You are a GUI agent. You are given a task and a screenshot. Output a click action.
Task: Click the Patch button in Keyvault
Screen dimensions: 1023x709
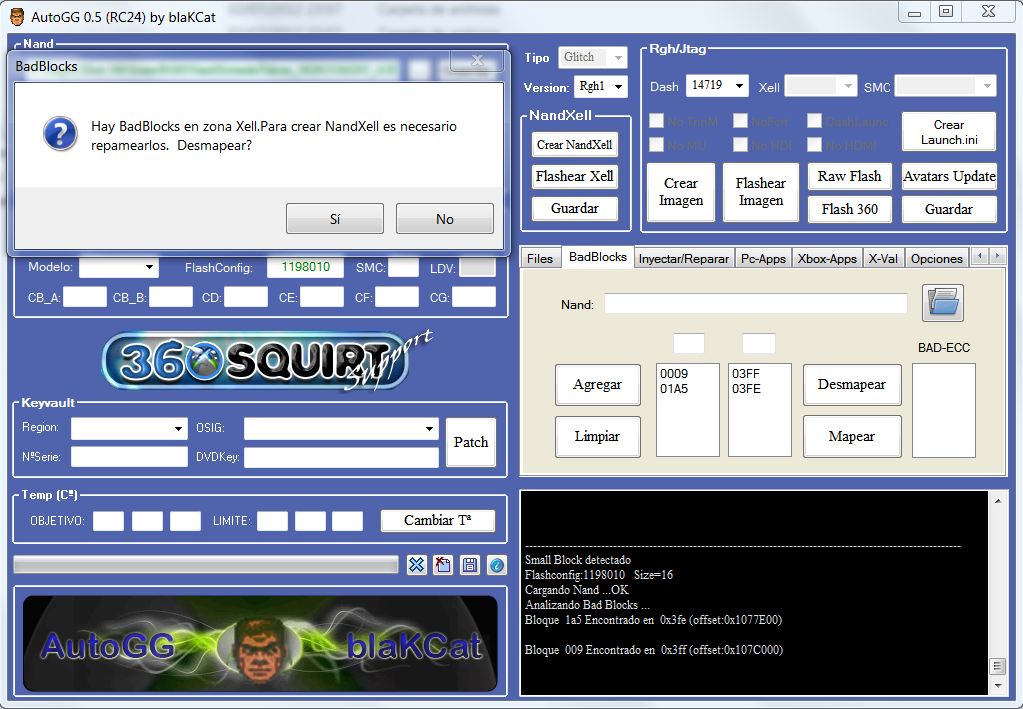tap(470, 442)
